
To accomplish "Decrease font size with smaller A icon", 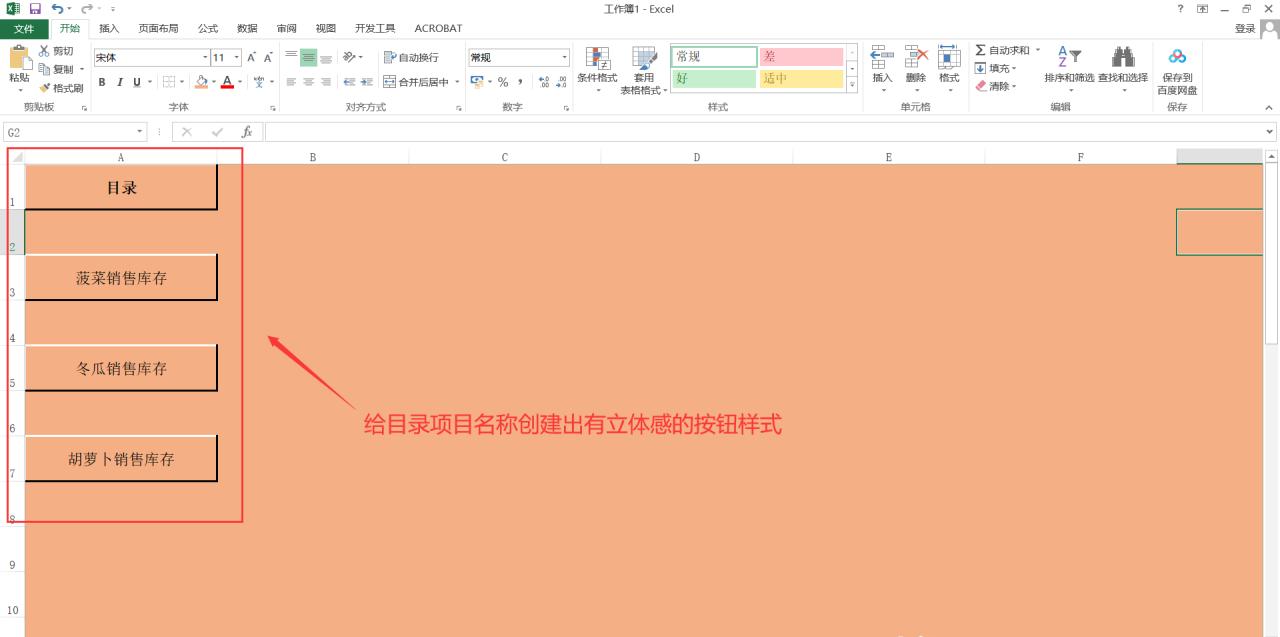I will click(x=268, y=58).
